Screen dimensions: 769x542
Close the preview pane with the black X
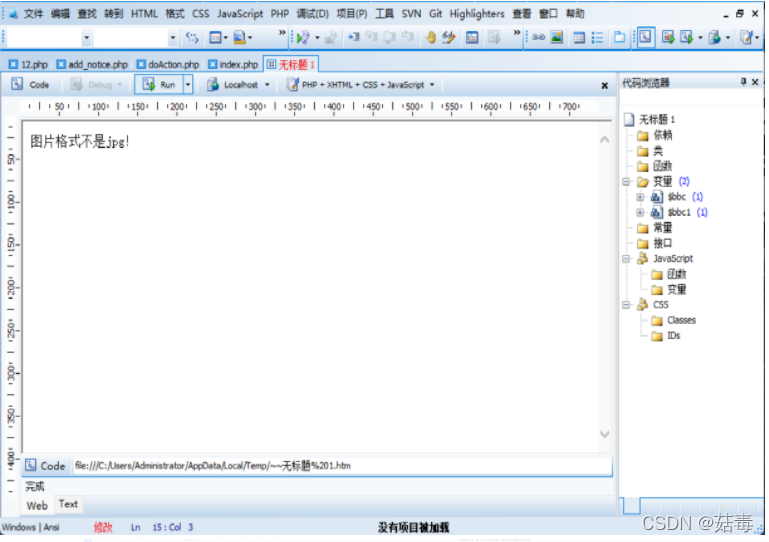coord(605,85)
